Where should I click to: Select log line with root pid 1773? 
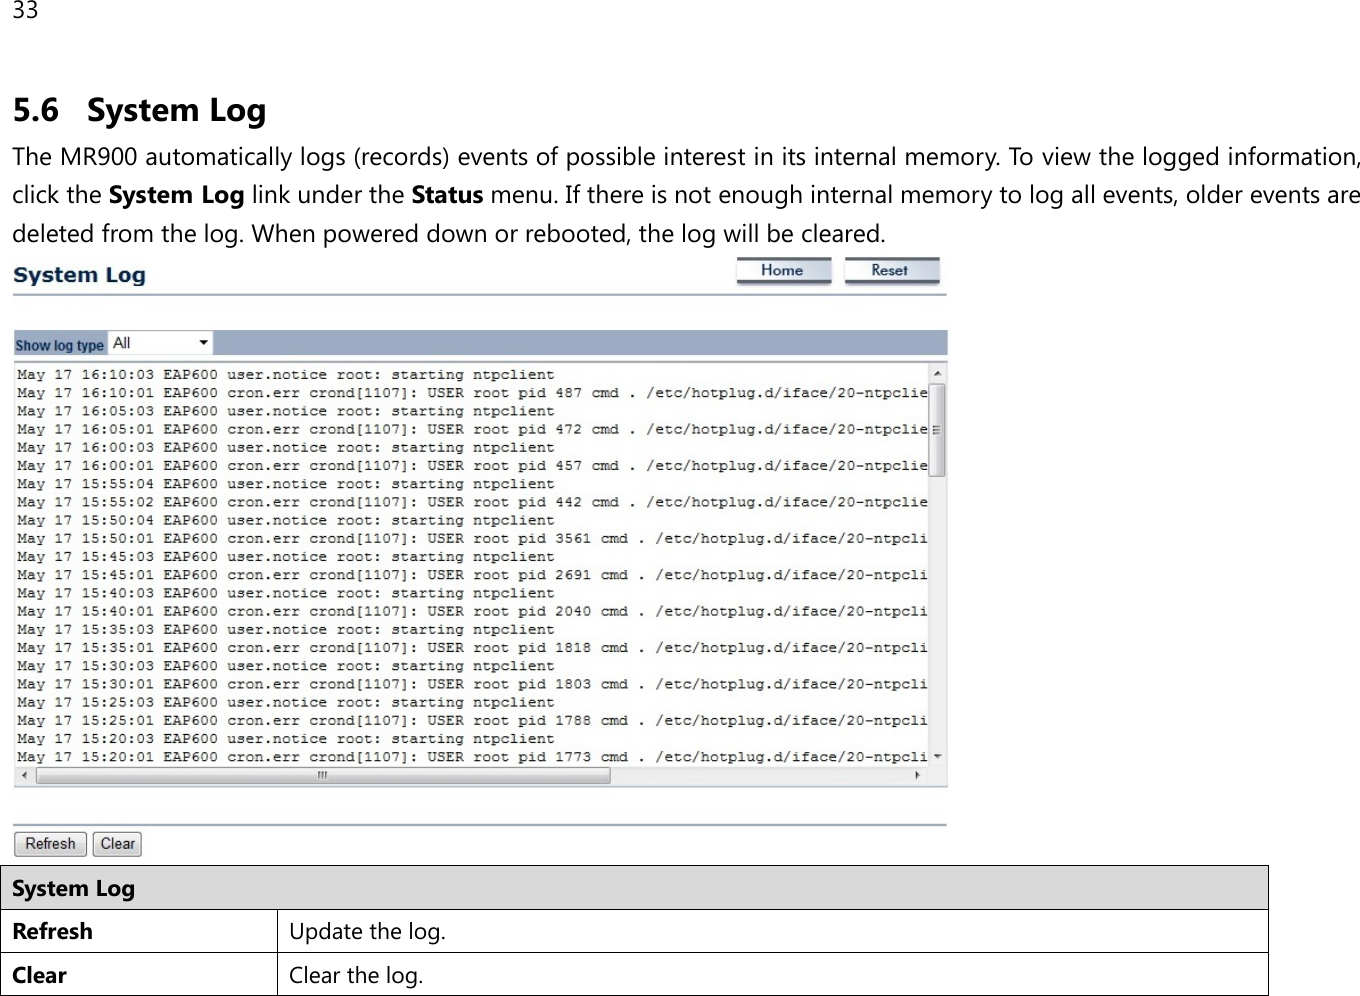tap(472, 757)
